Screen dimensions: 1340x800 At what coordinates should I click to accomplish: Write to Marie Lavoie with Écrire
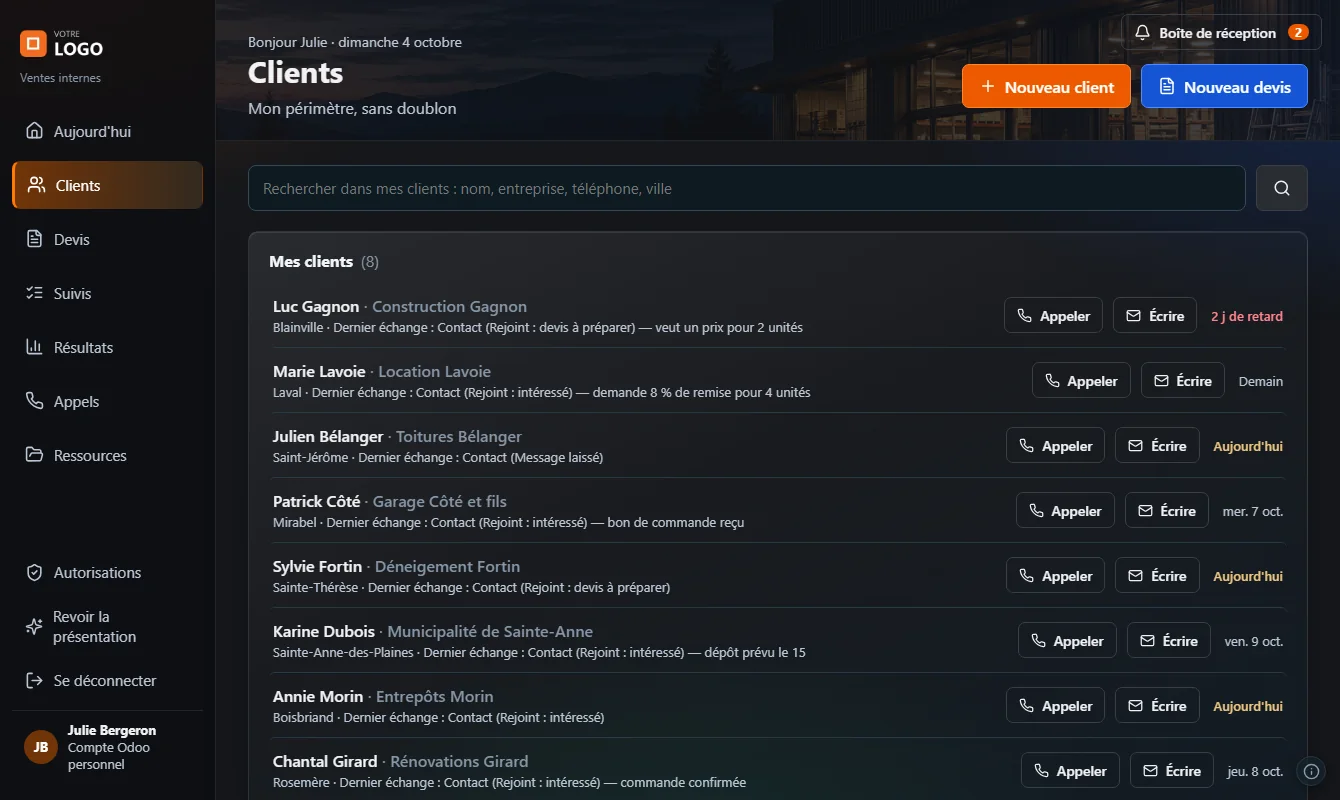point(1182,381)
